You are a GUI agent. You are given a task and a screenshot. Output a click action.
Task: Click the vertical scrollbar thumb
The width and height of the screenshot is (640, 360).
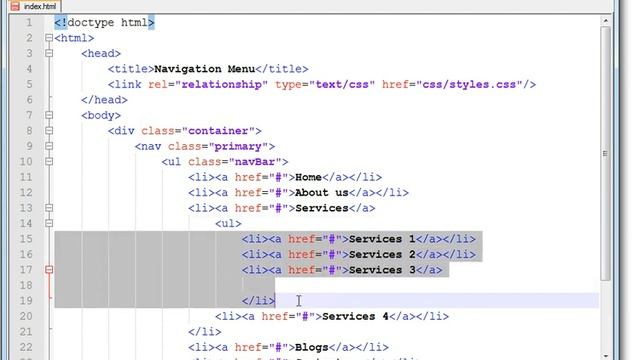[606, 153]
